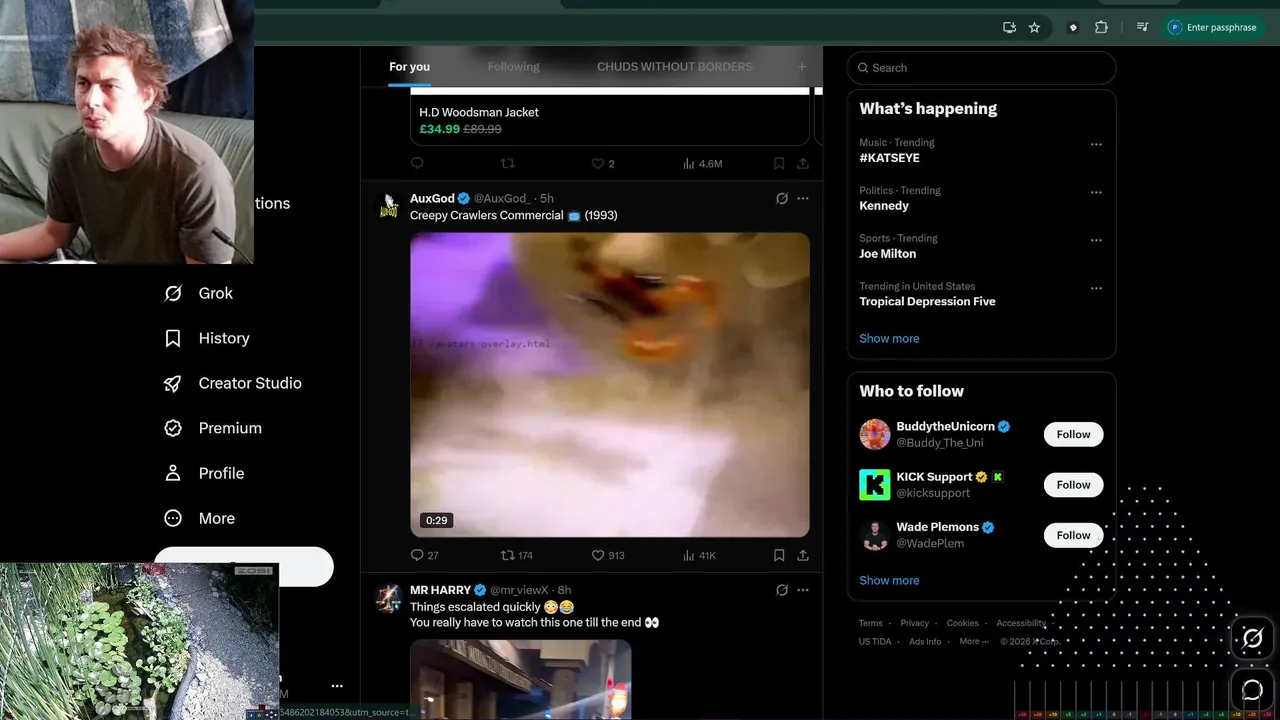This screenshot has height=720, width=1280.
Task: Open the Terms footer link
Action: click(870, 623)
